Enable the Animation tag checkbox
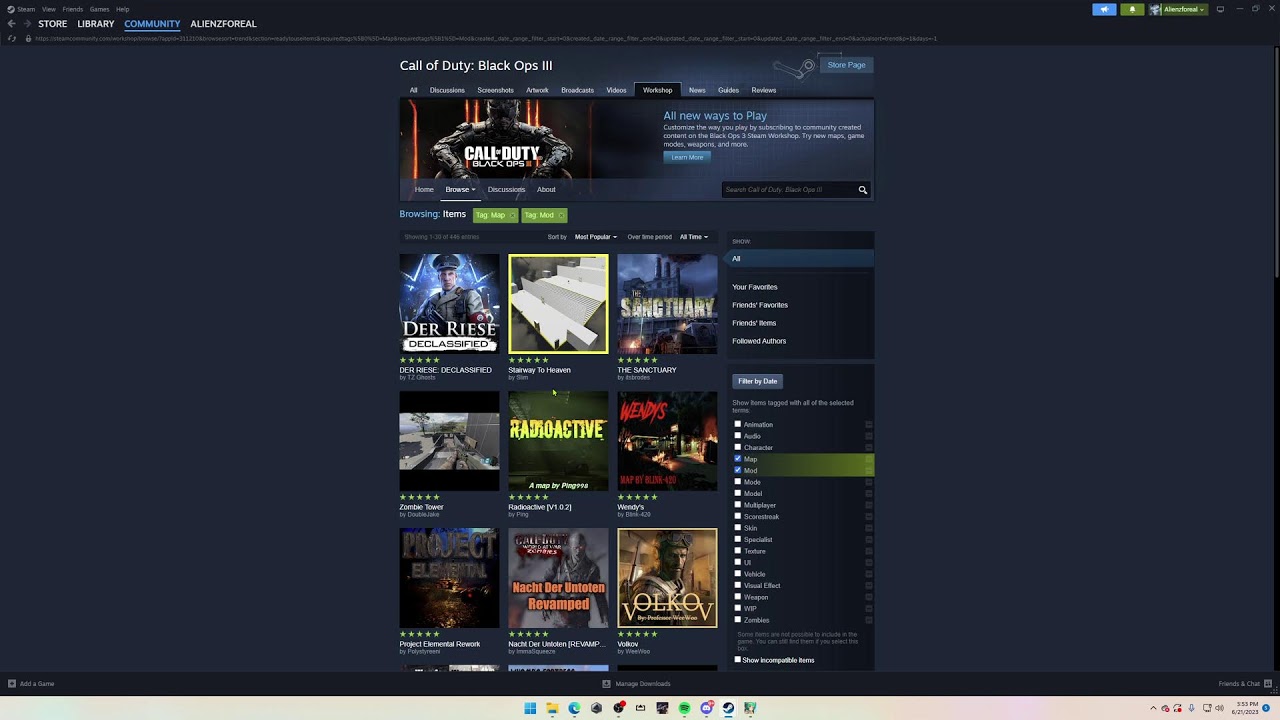The width and height of the screenshot is (1280, 720). coord(738,424)
